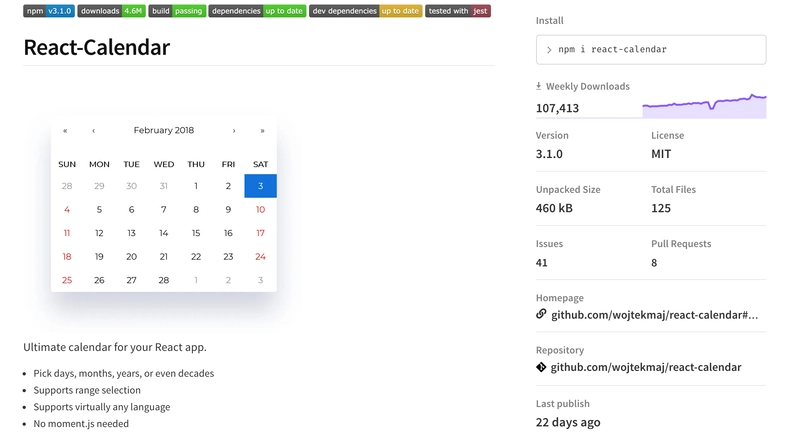Select February 14 in the calendar

(164, 233)
